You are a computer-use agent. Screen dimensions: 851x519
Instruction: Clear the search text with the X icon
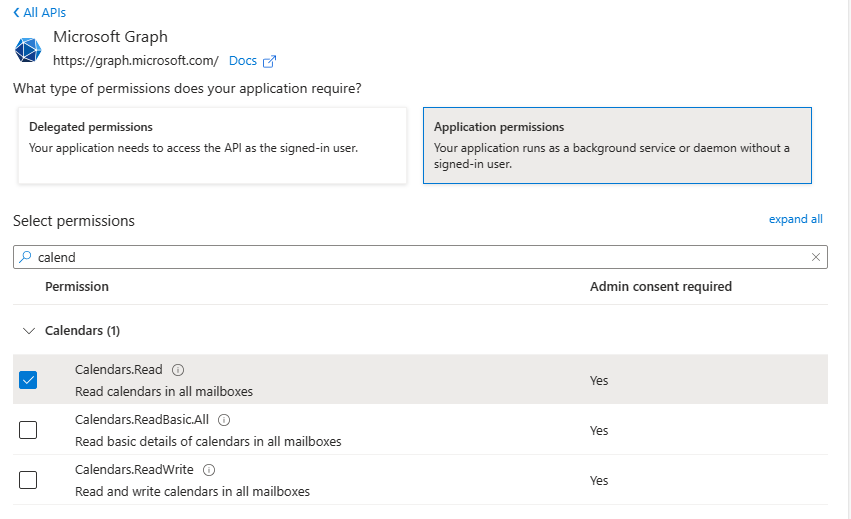[815, 257]
